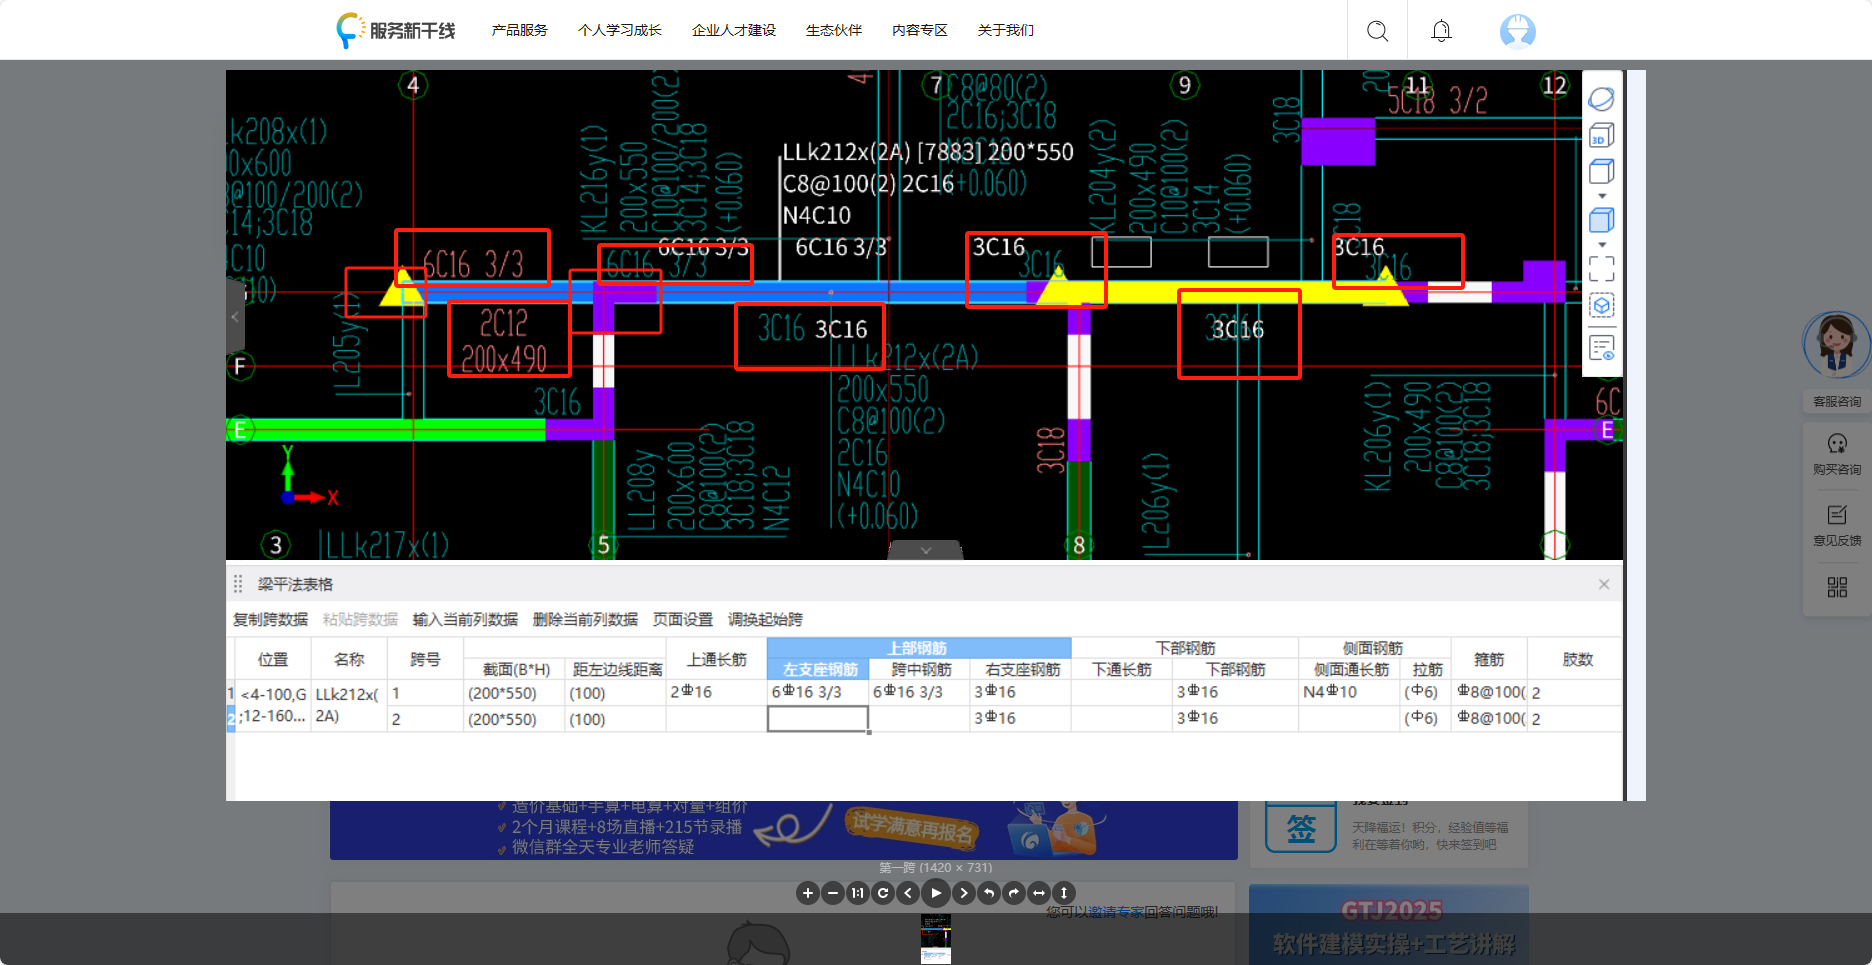Click the dashed-frame full screen icon
1872x965 pixels.
pyautogui.click(x=1602, y=269)
